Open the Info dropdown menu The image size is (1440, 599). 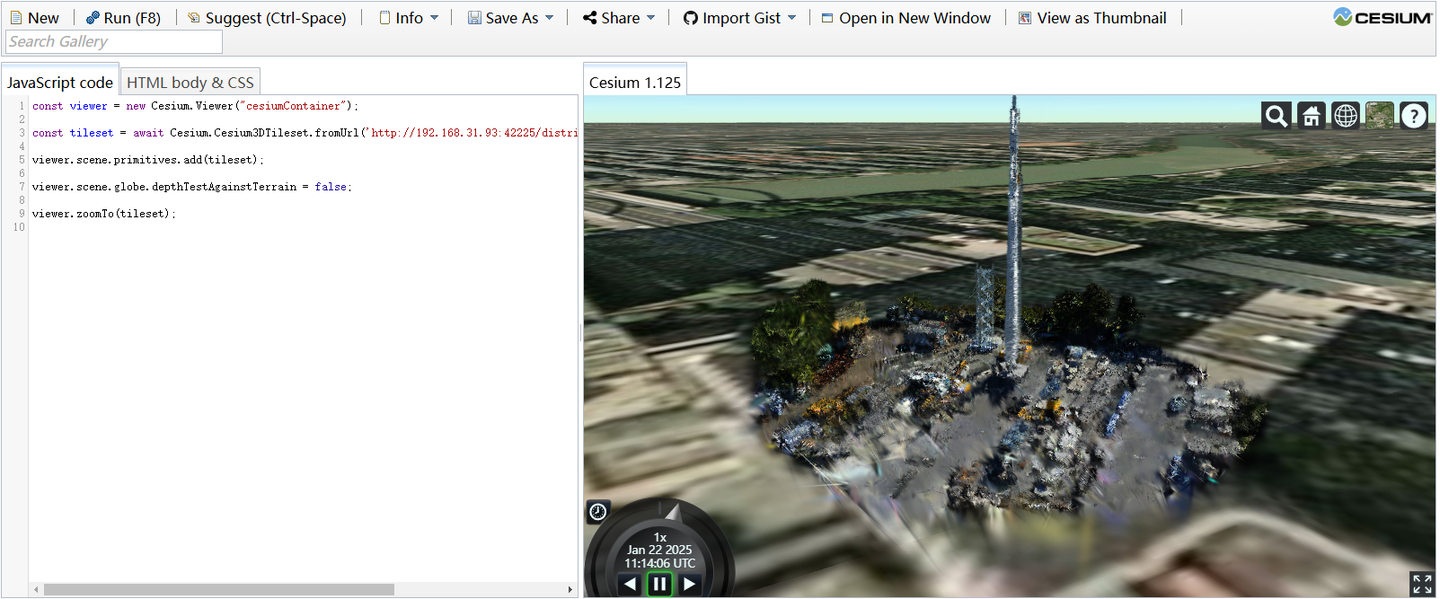[x=409, y=18]
